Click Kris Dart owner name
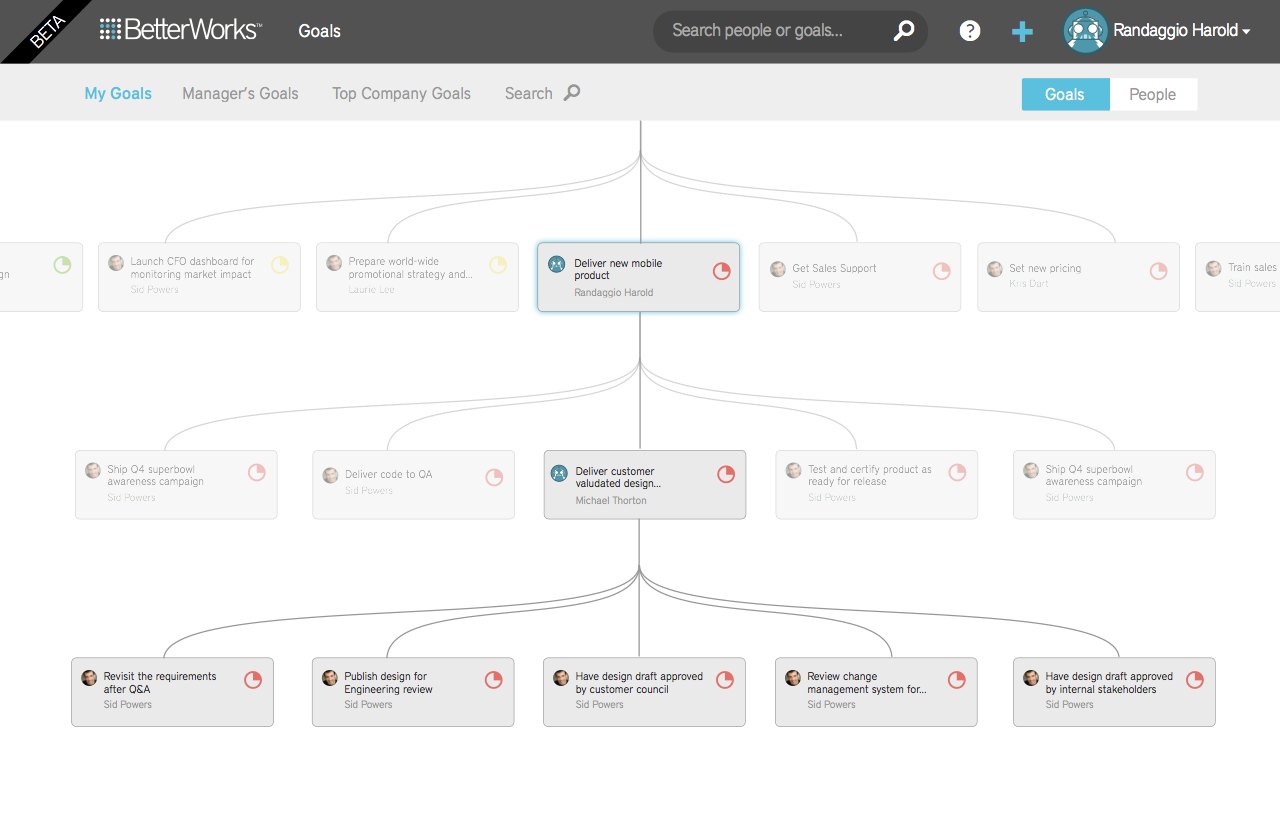The width and height of the screenshot is (1280, 836). click(1030, 284)
